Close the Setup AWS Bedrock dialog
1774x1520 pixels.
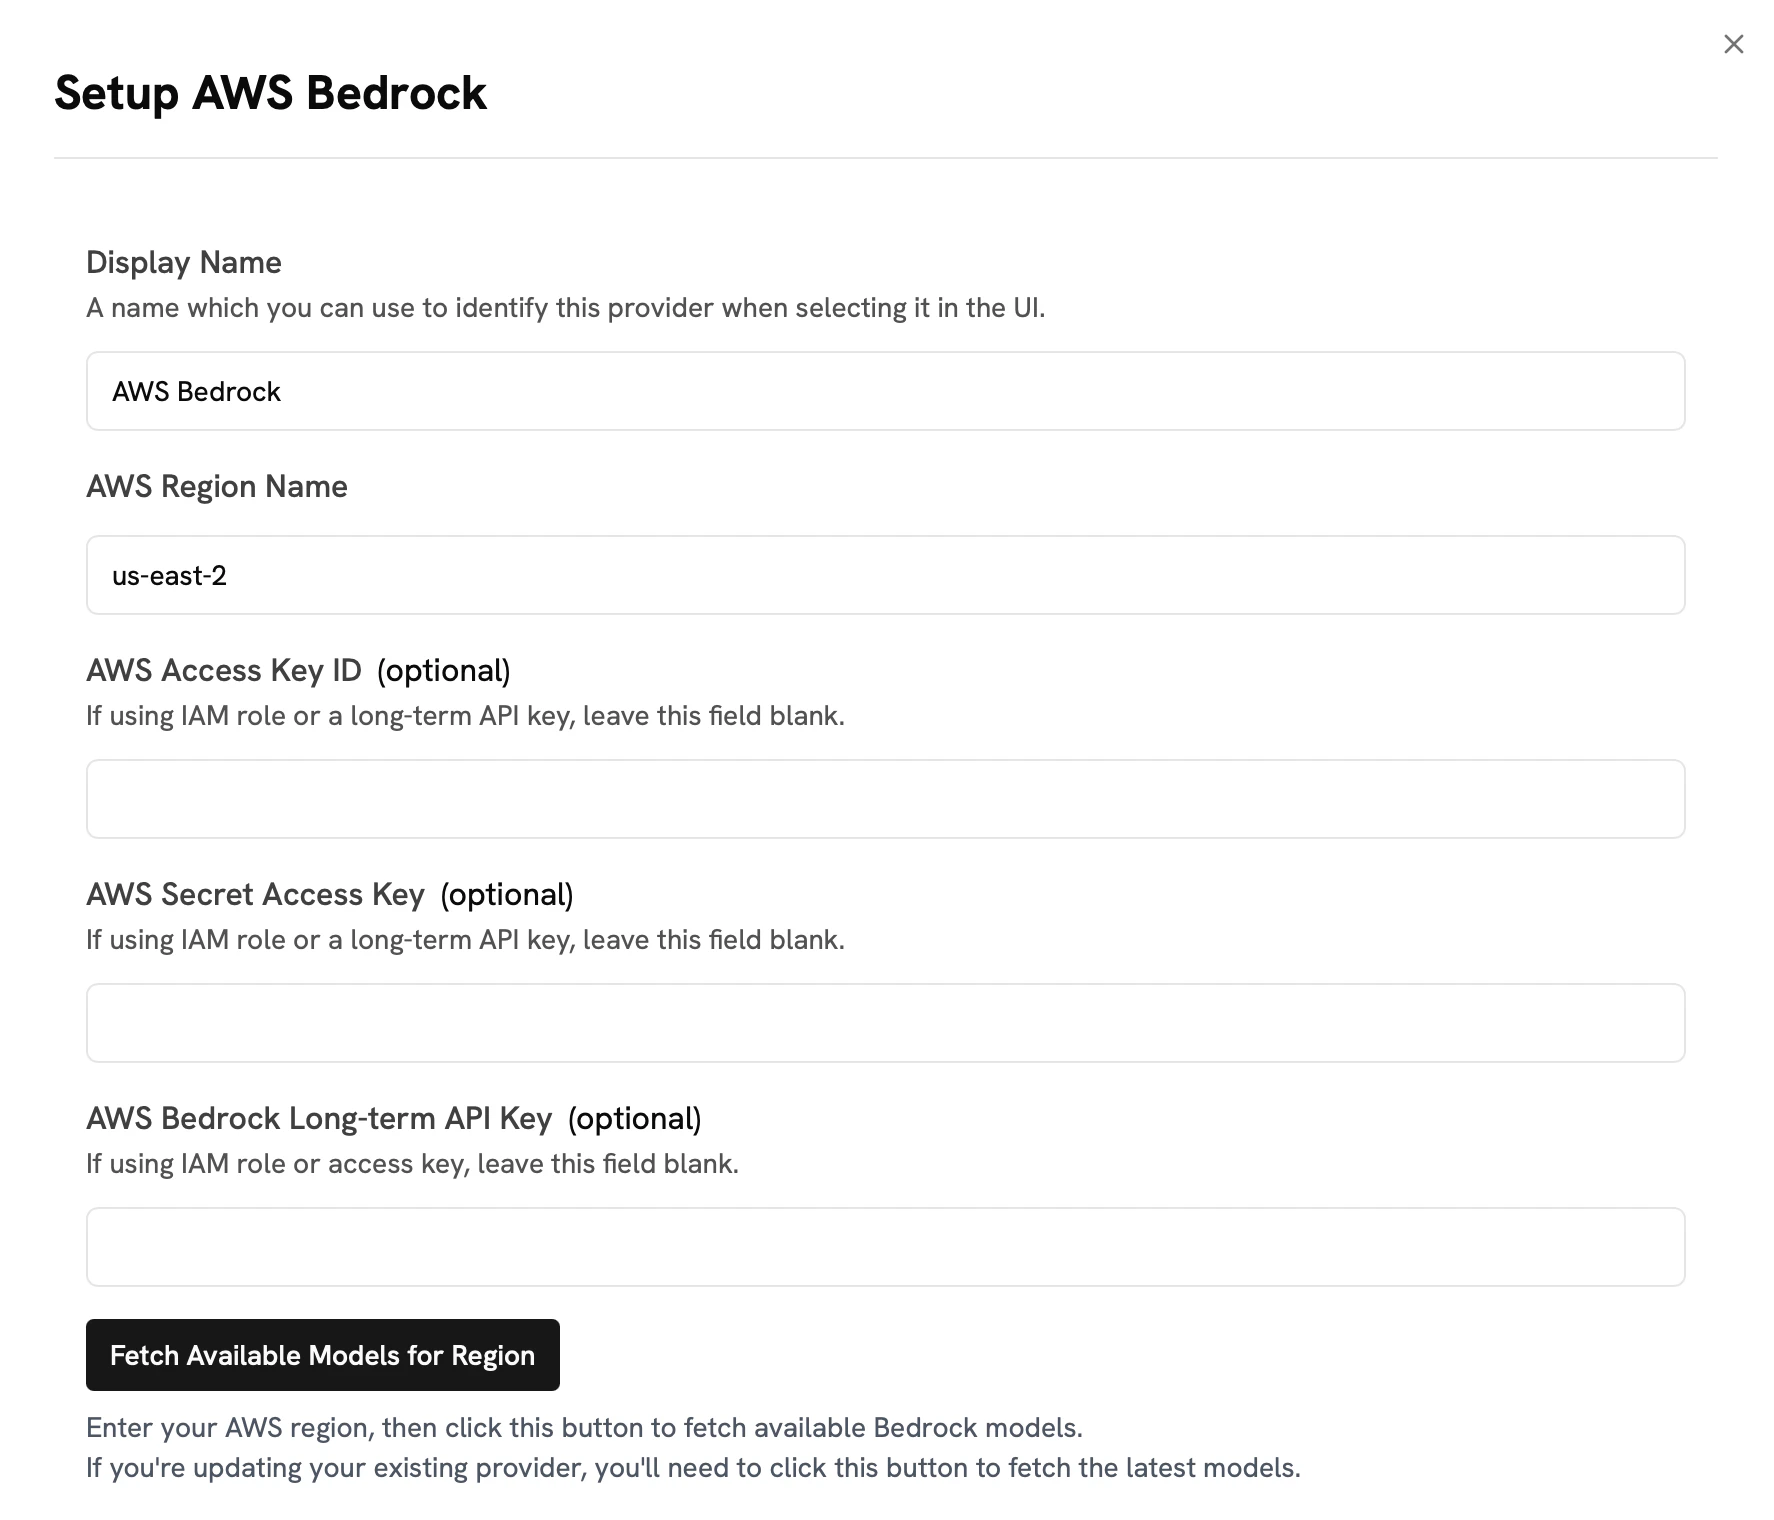[1733, 44]
